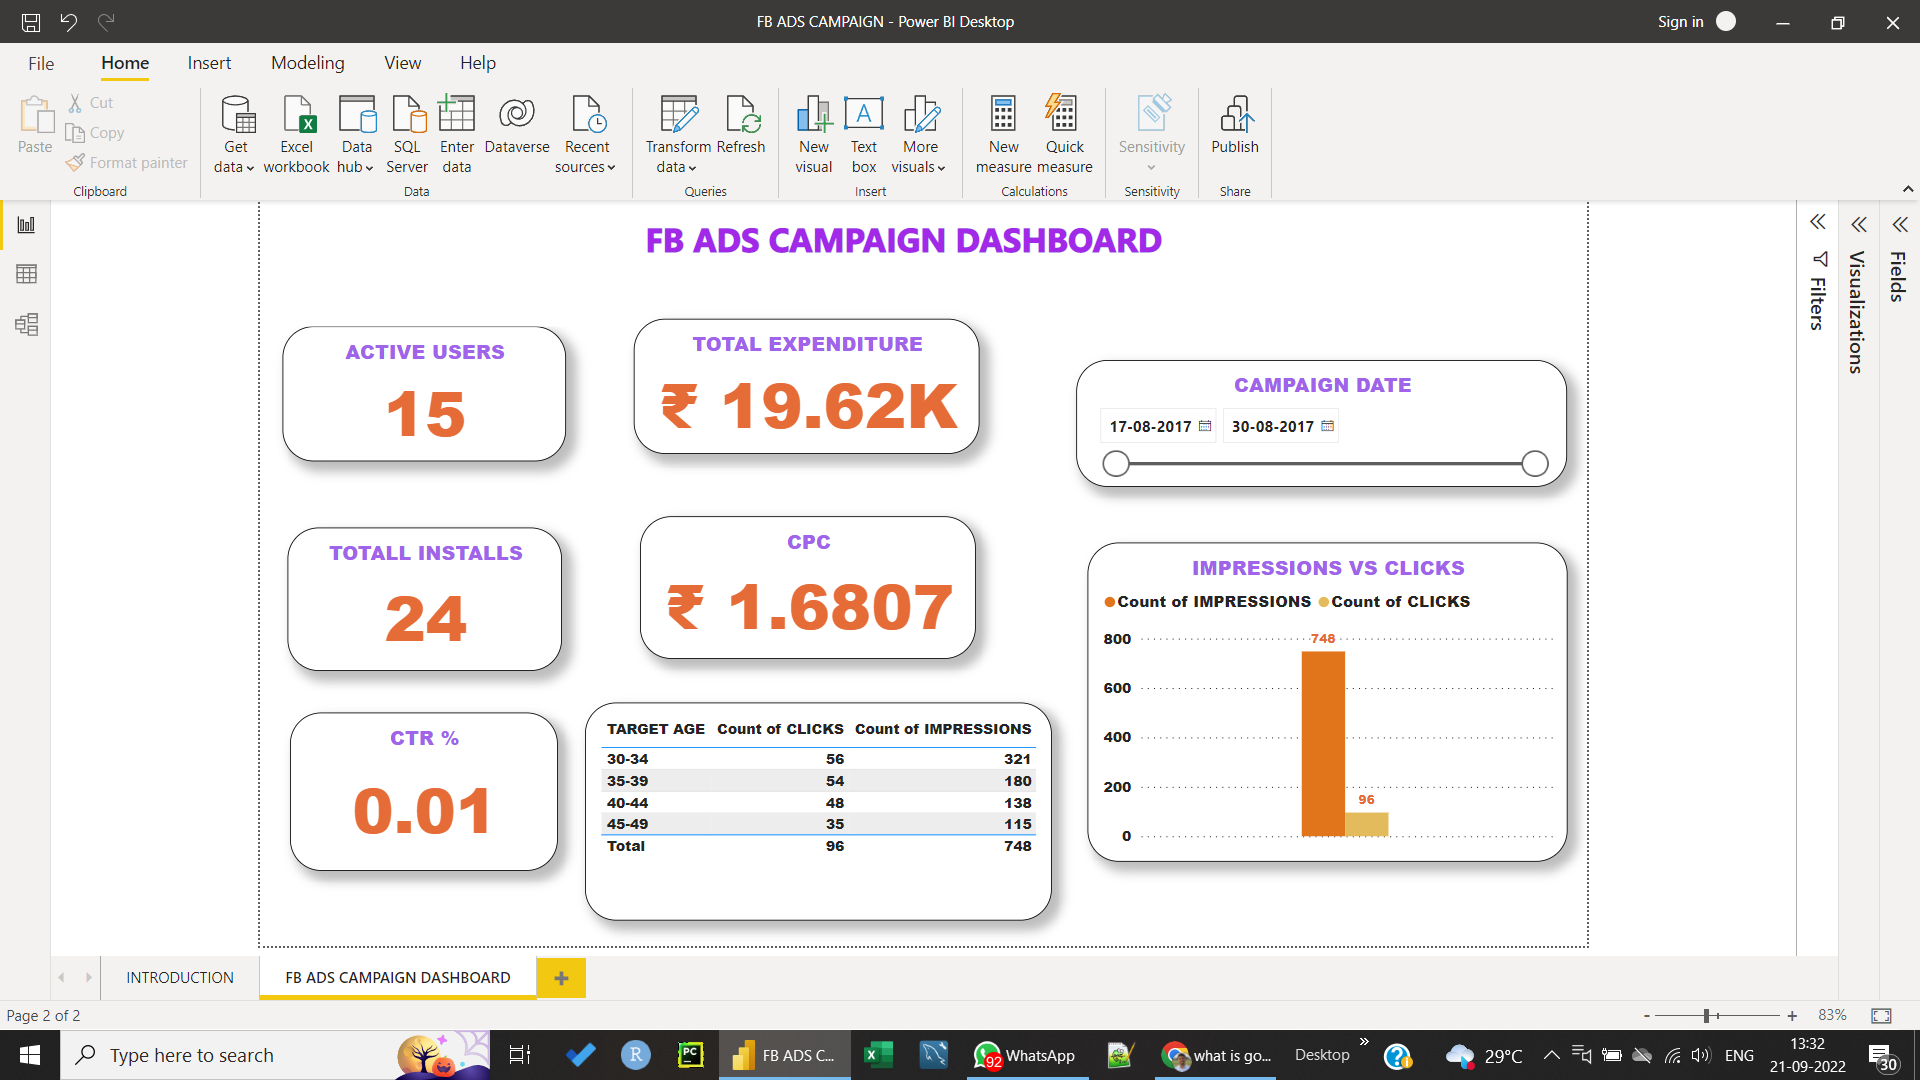Open the Model view sidebar icon
The image size is (1920, 1080).
[x=27, y=325]
